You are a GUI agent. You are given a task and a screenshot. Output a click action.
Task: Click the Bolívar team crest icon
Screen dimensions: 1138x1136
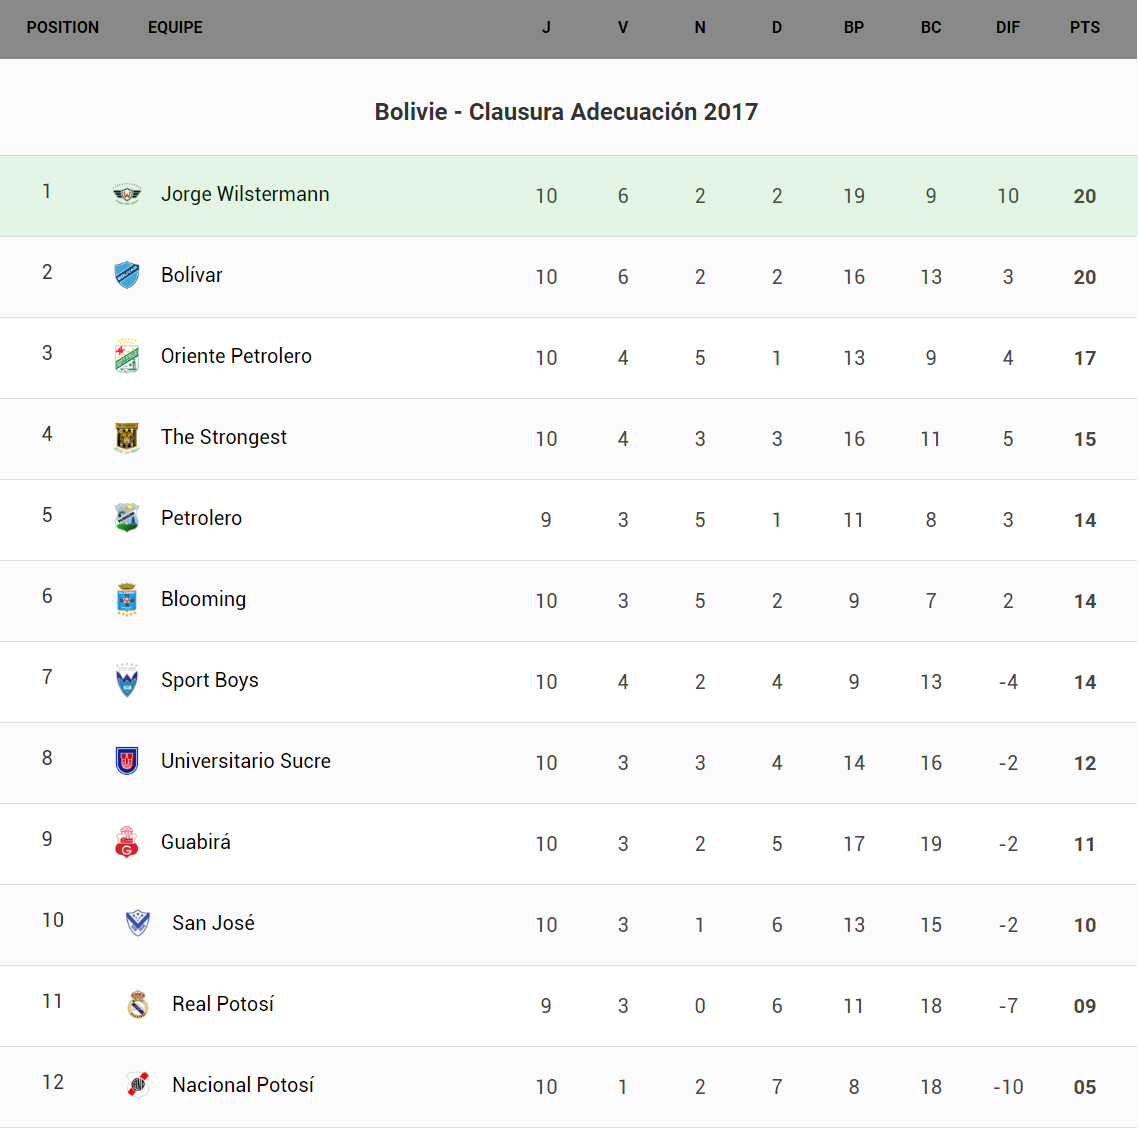coord(127,275)
